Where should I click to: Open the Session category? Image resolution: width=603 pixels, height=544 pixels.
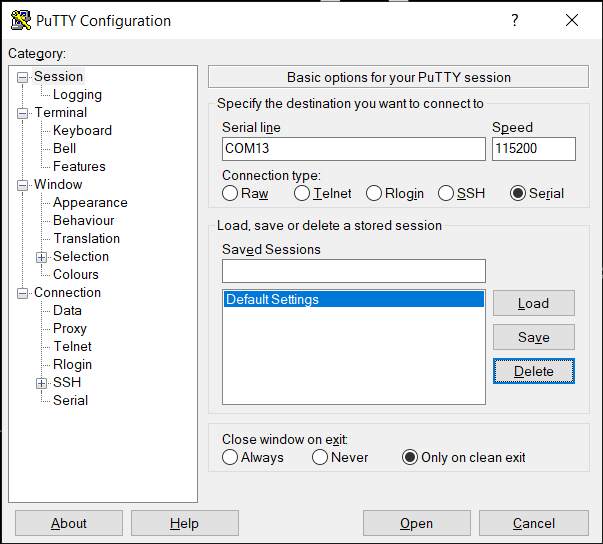coord(58,77)
